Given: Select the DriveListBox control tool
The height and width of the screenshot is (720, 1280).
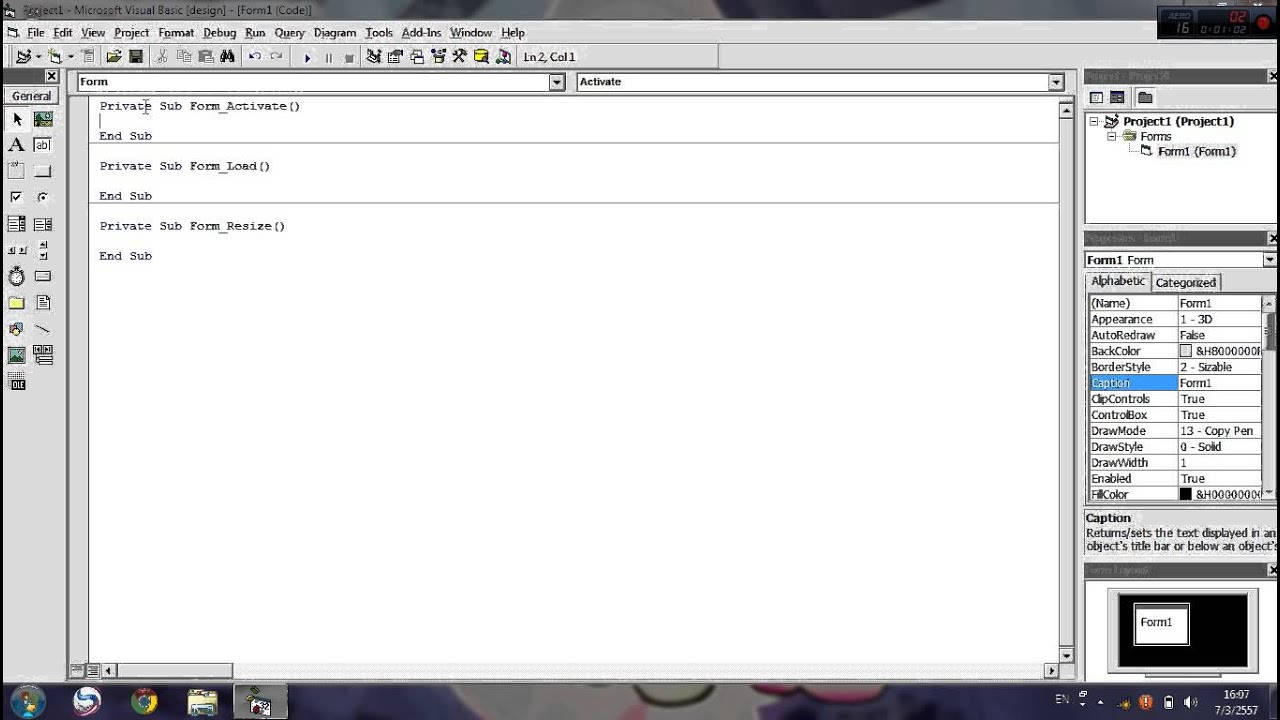Looking at the screenshot, I should (x=43, y=276).
